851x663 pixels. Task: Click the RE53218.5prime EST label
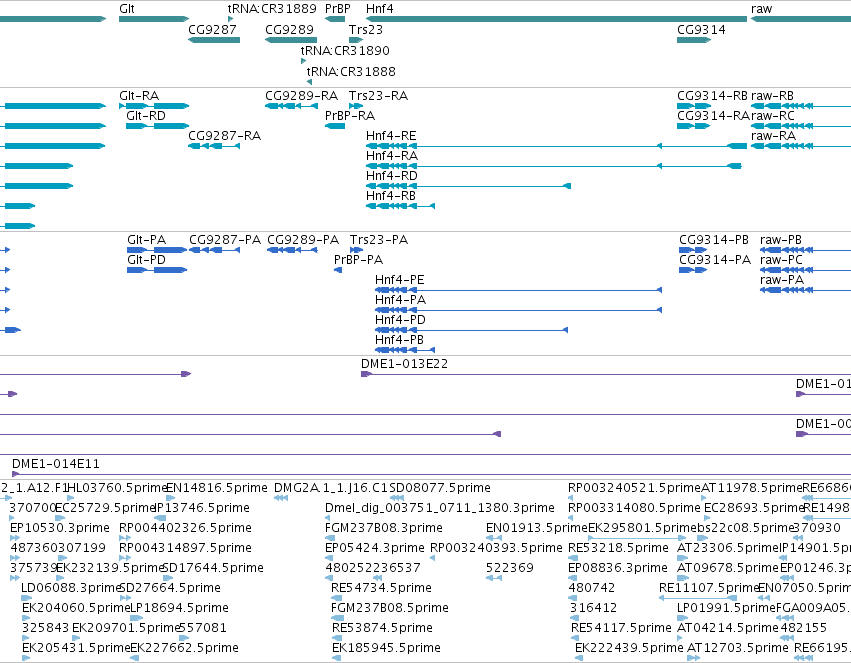tap(618, 548)
